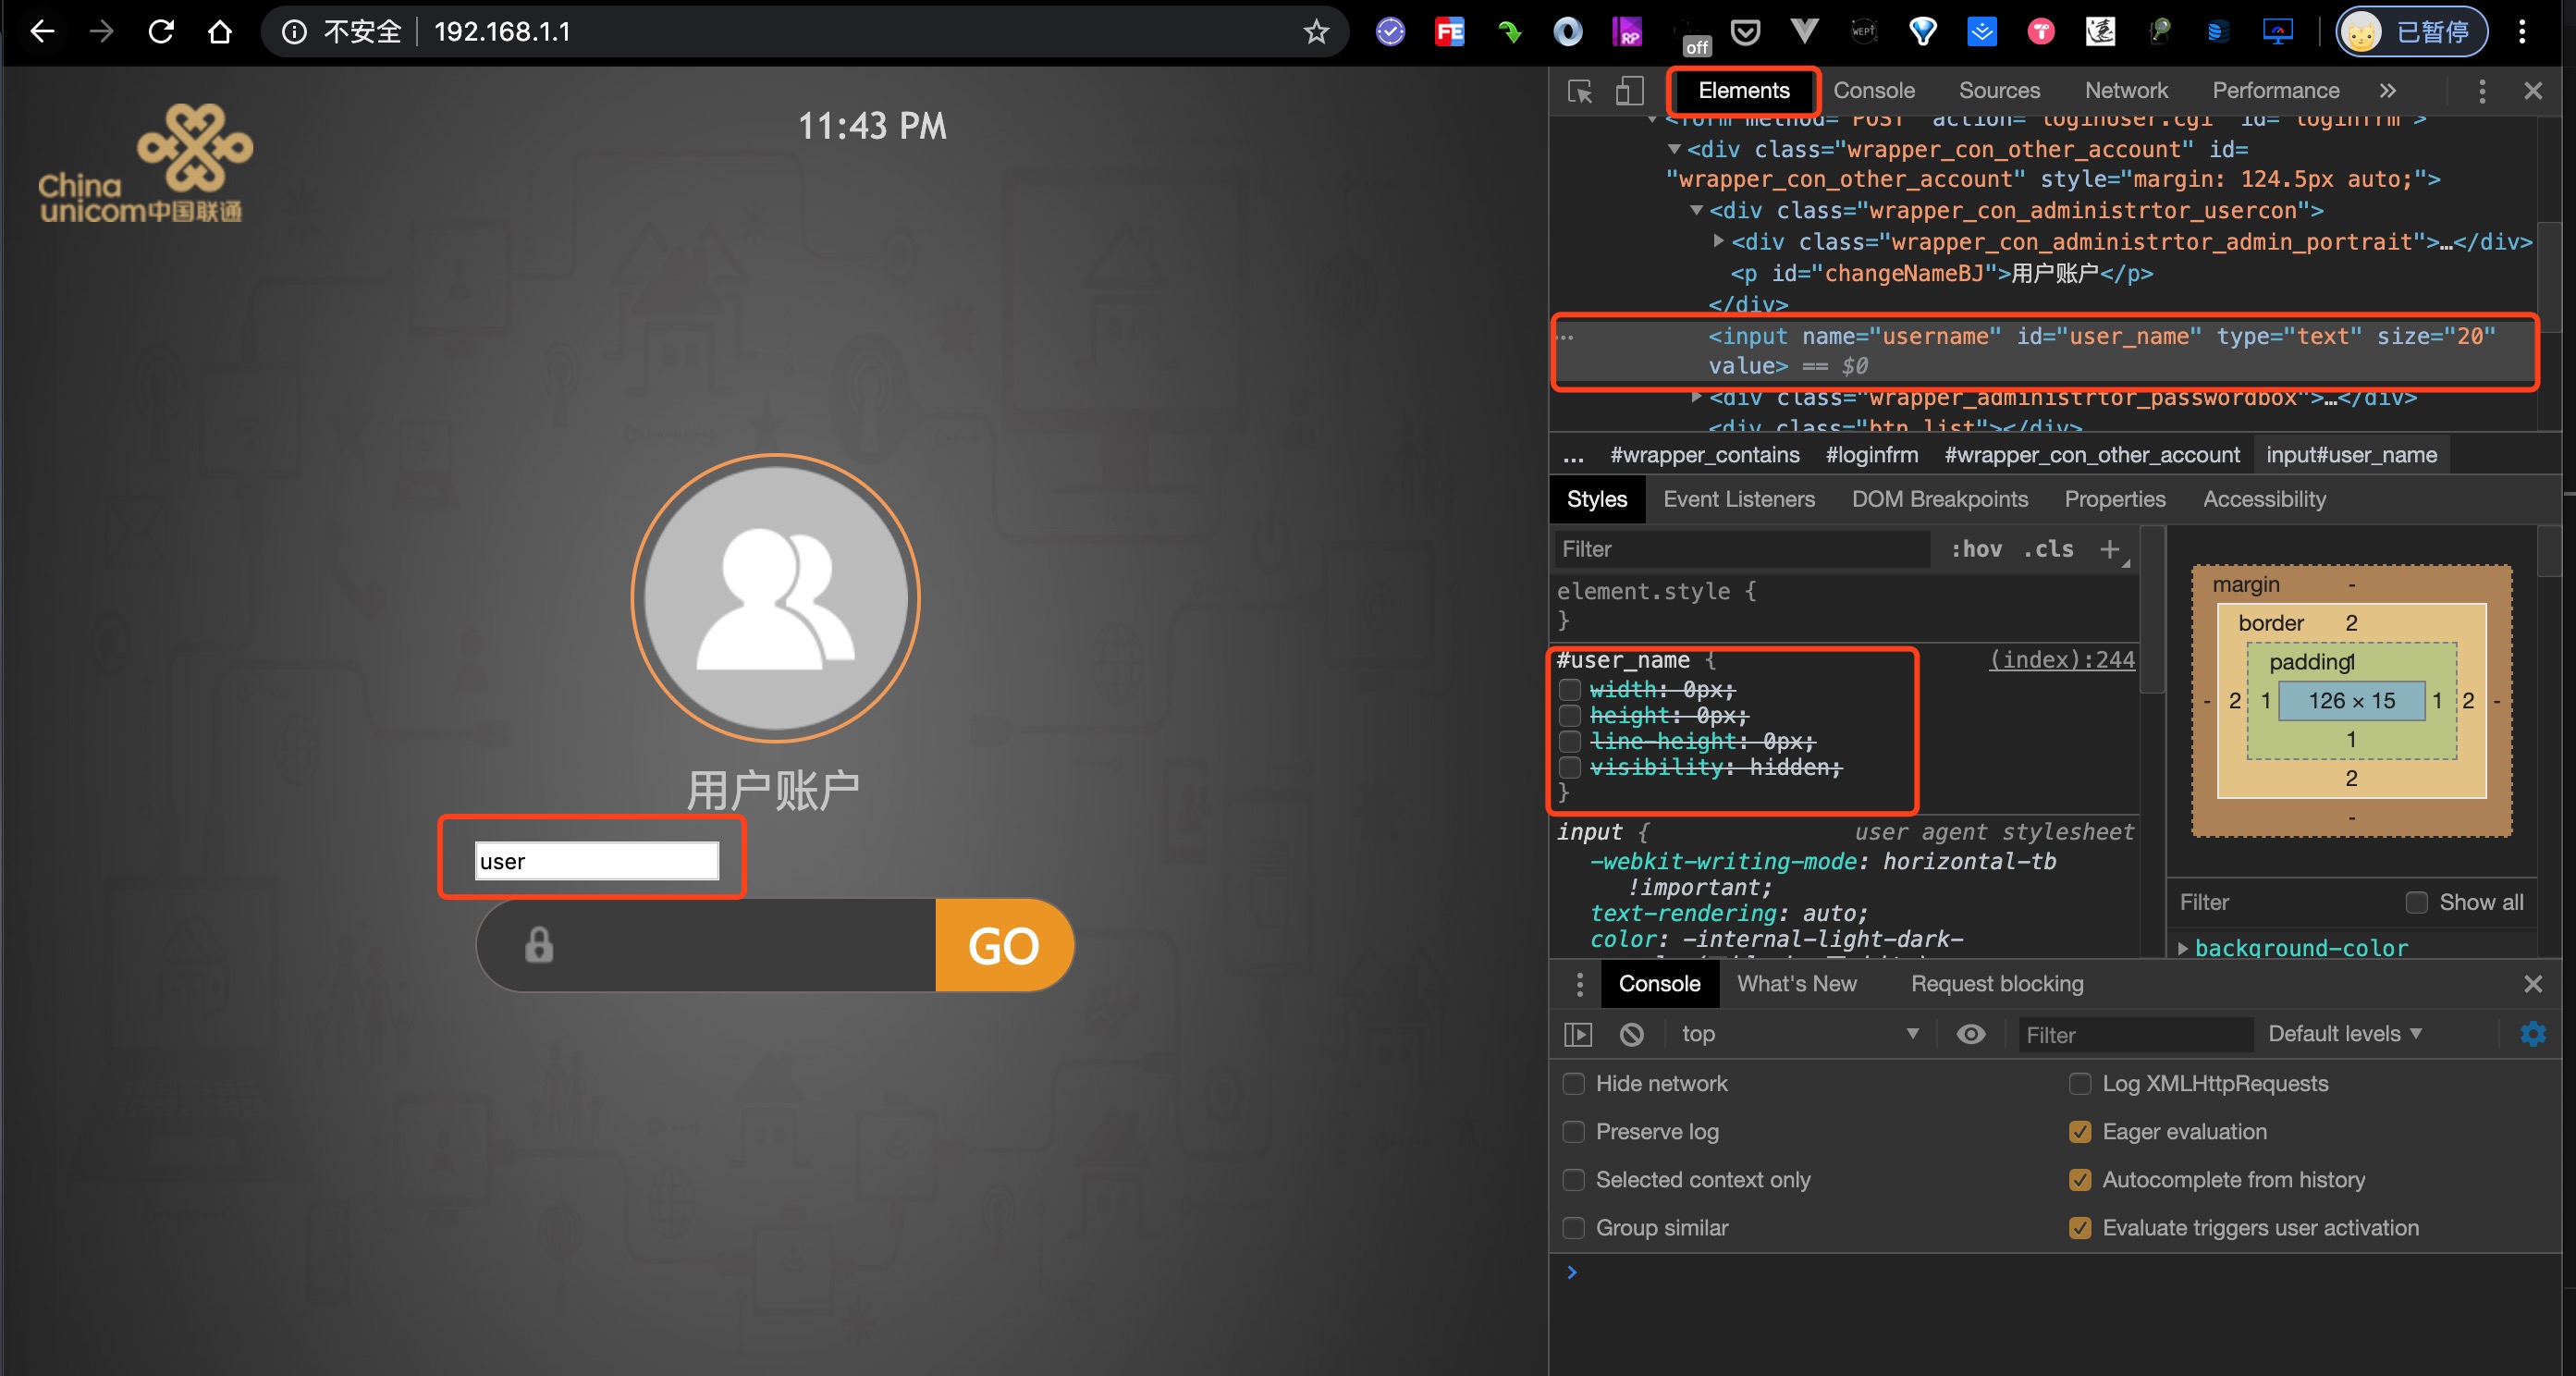The width and height of the screenshot is (2576, 1376).
Task: Click the browser back arrow
Action: 41,32
